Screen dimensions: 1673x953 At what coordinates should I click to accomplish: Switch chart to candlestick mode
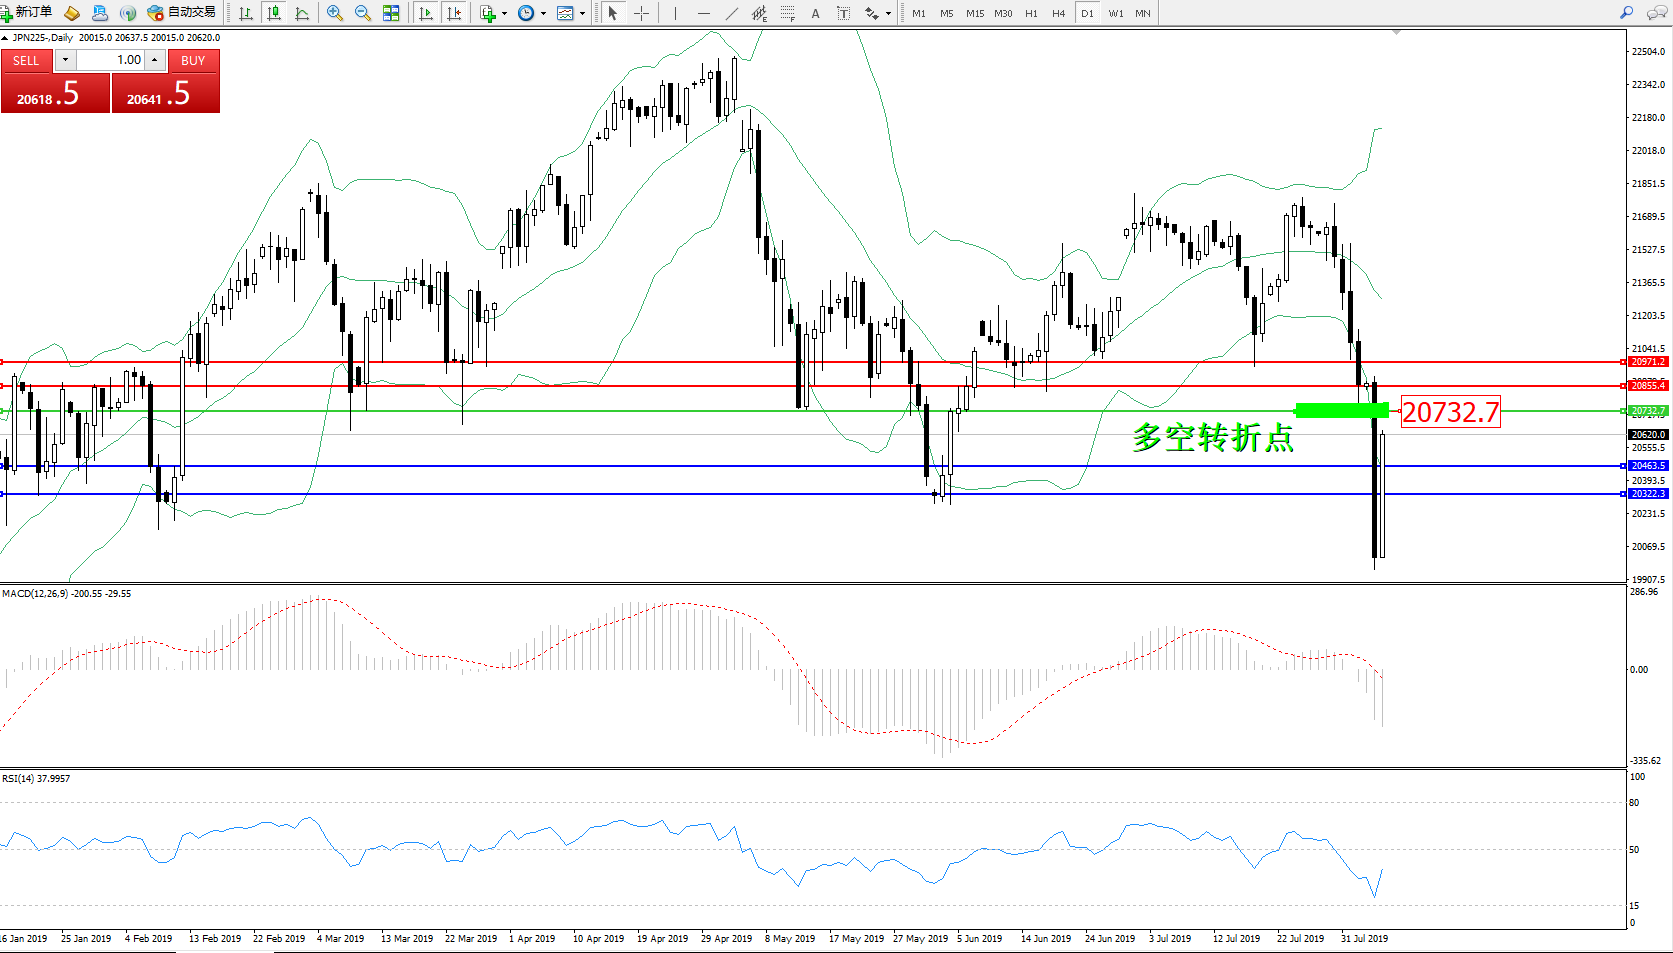click(274, 13)
